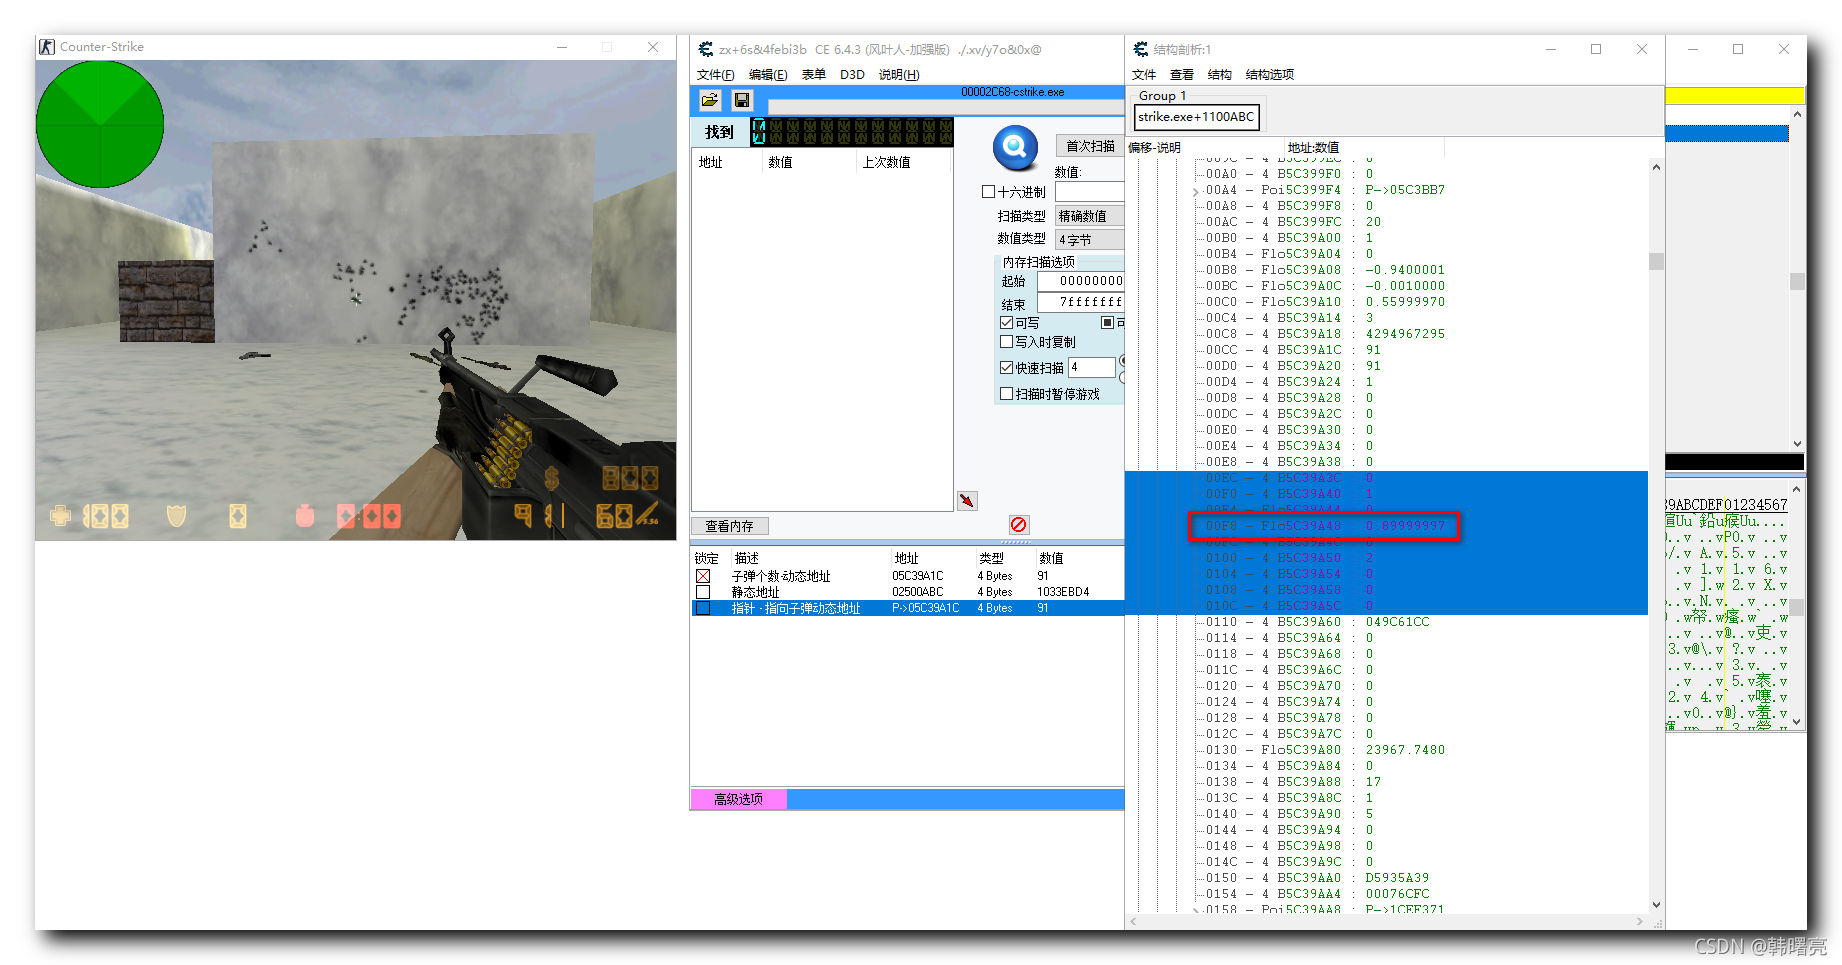Open 编辑(E) menu in Cheat Engine
1842x965 pixels.
[768, 75]
